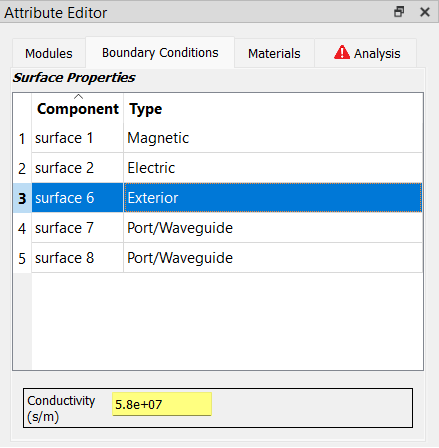The height and width of the screenshot is (448, 439).
Task: Click the Magnetic type cell
Action: point(273,138)
